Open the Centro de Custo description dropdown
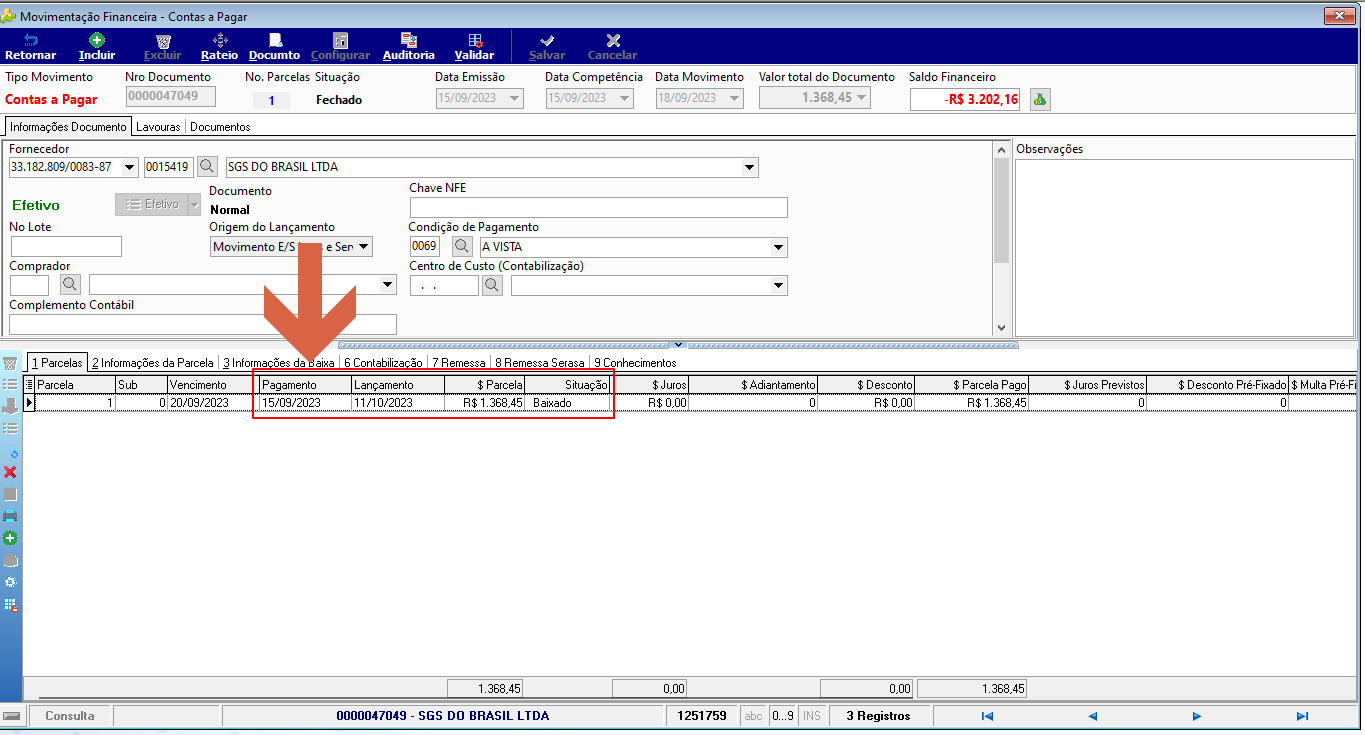The image size is (1365, 735). pyautogui.click(x=779, y=286)
